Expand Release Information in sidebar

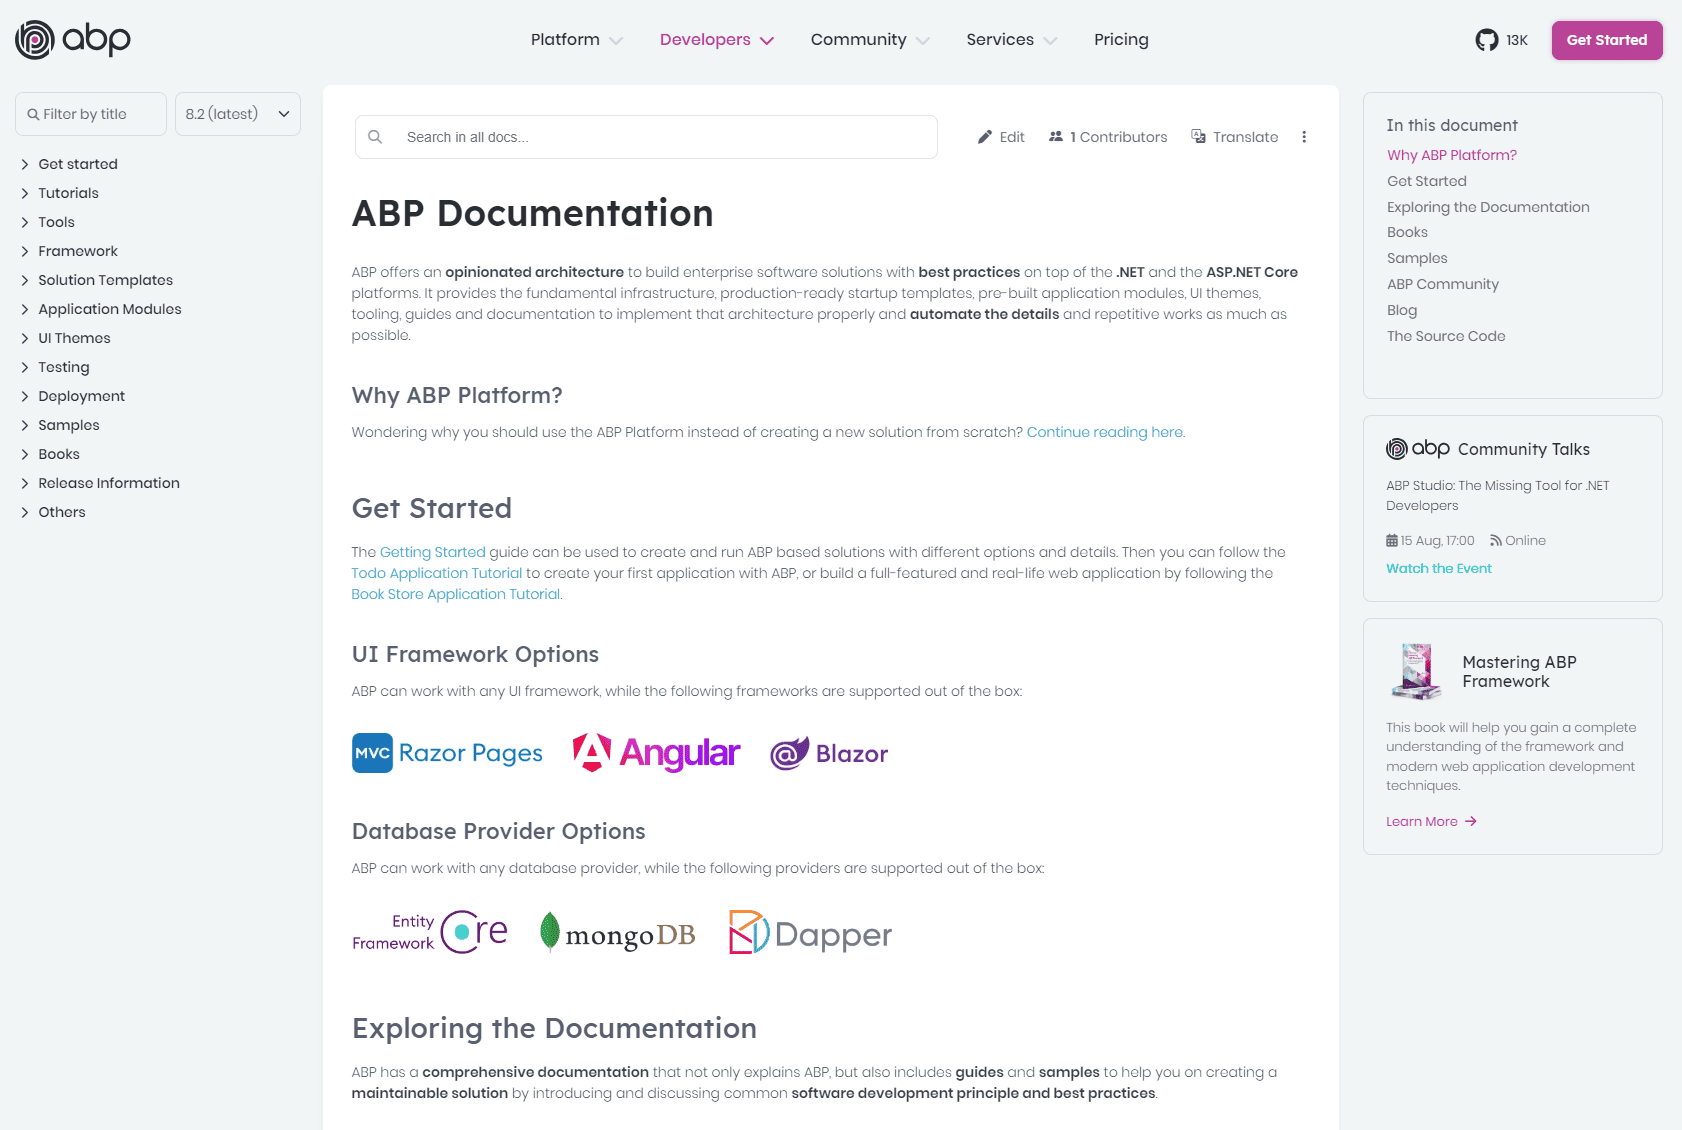point(25,483)
